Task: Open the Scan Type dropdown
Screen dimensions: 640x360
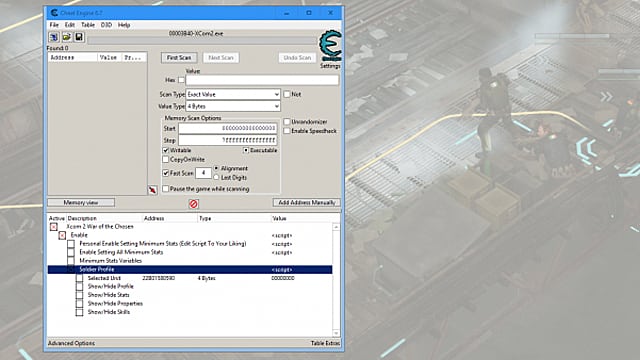Action: click(x=233, y=94)
